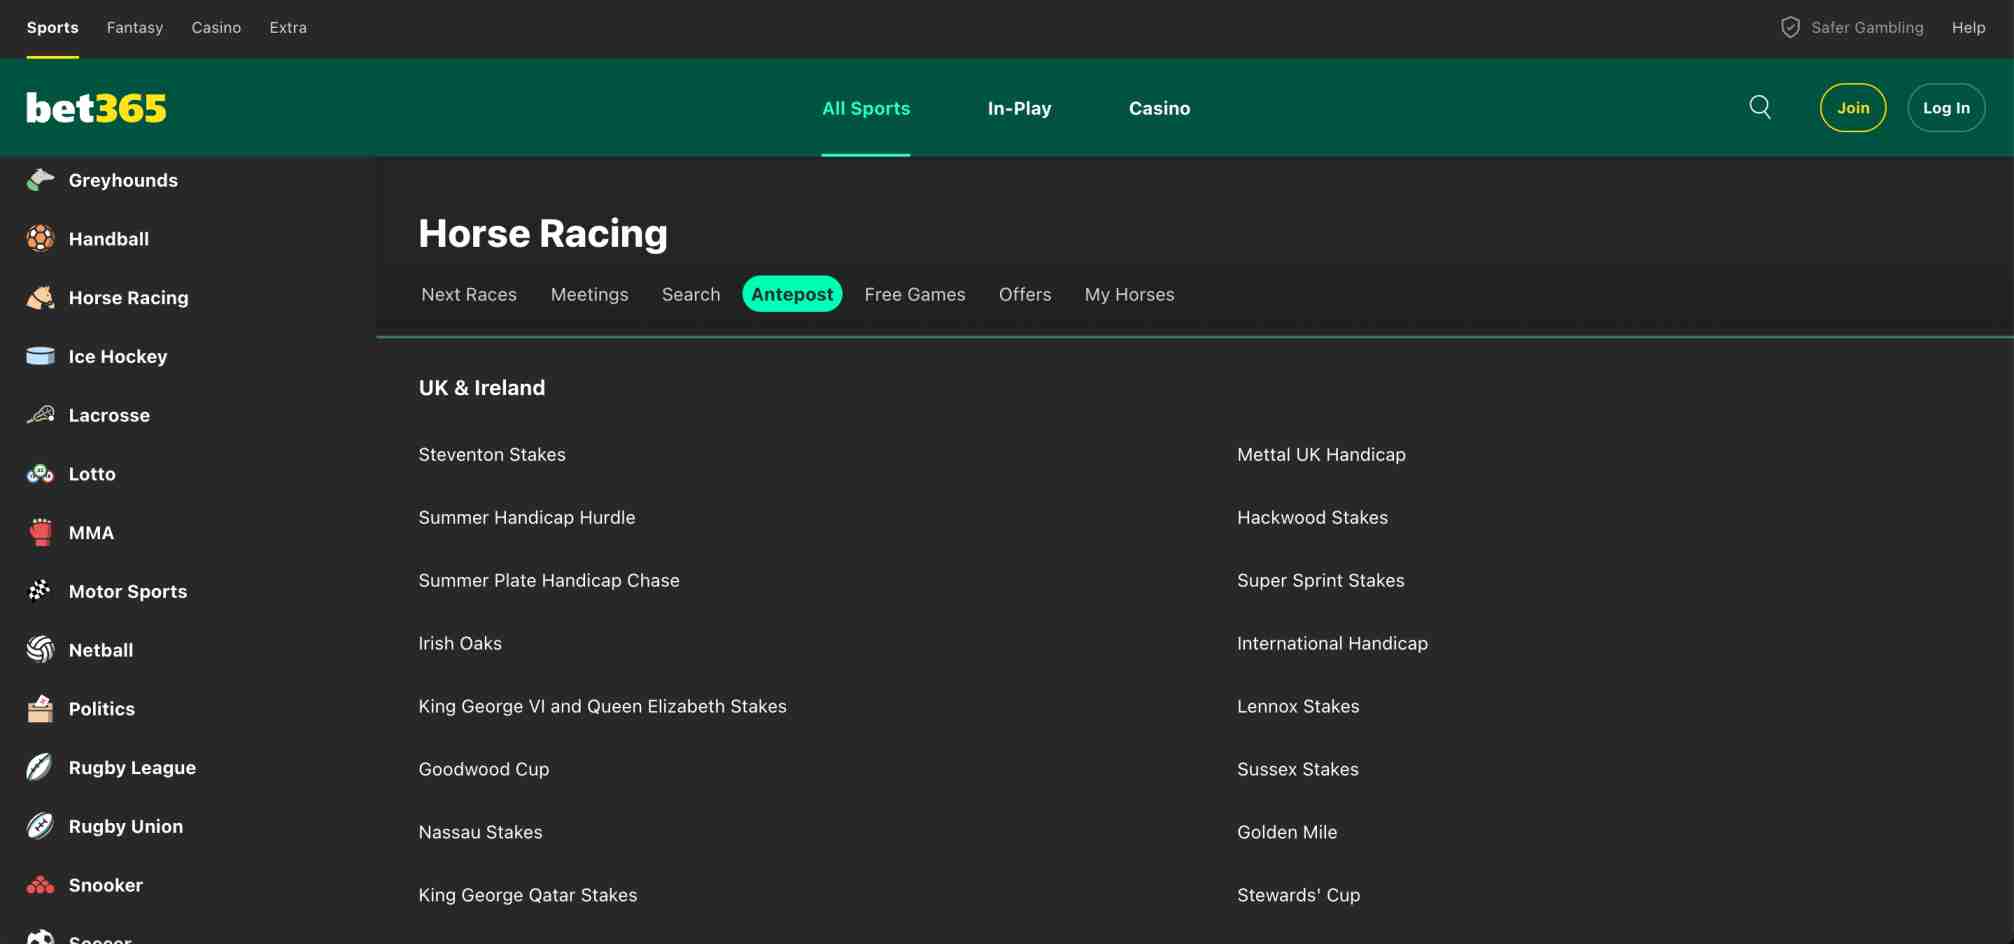Viewport: 2014px width, 944px height.
Task: Switch to the Sports top tab
Action: pos(52,27)
